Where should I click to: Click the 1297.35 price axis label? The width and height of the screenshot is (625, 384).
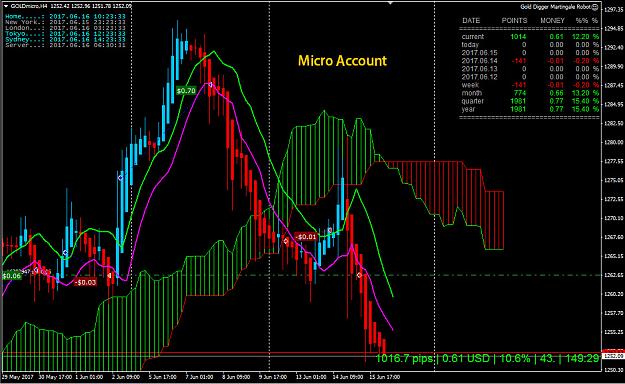click(614, 10)
